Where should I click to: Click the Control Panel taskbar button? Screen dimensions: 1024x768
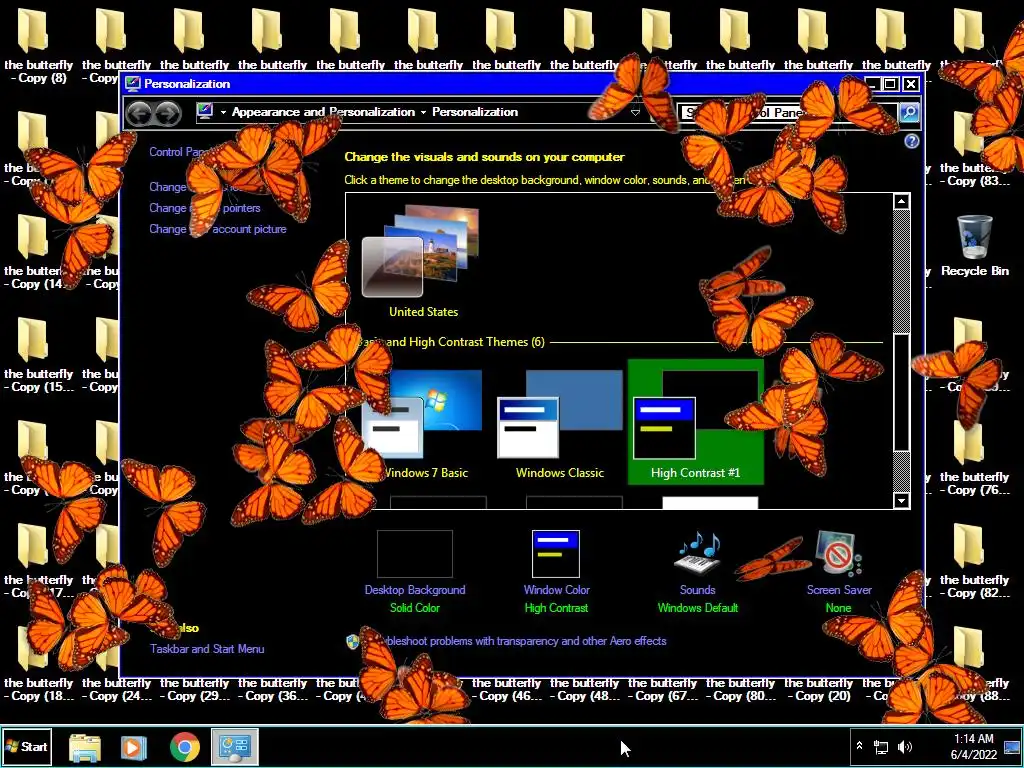click(235, 746)
